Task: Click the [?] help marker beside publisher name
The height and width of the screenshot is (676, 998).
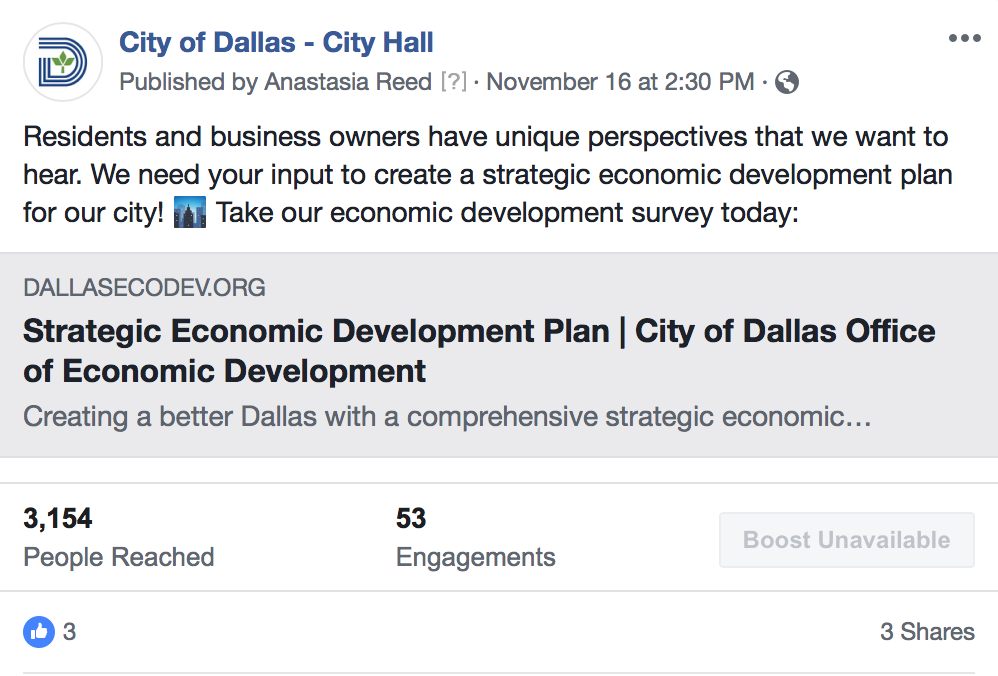Action: click(454, 82)
